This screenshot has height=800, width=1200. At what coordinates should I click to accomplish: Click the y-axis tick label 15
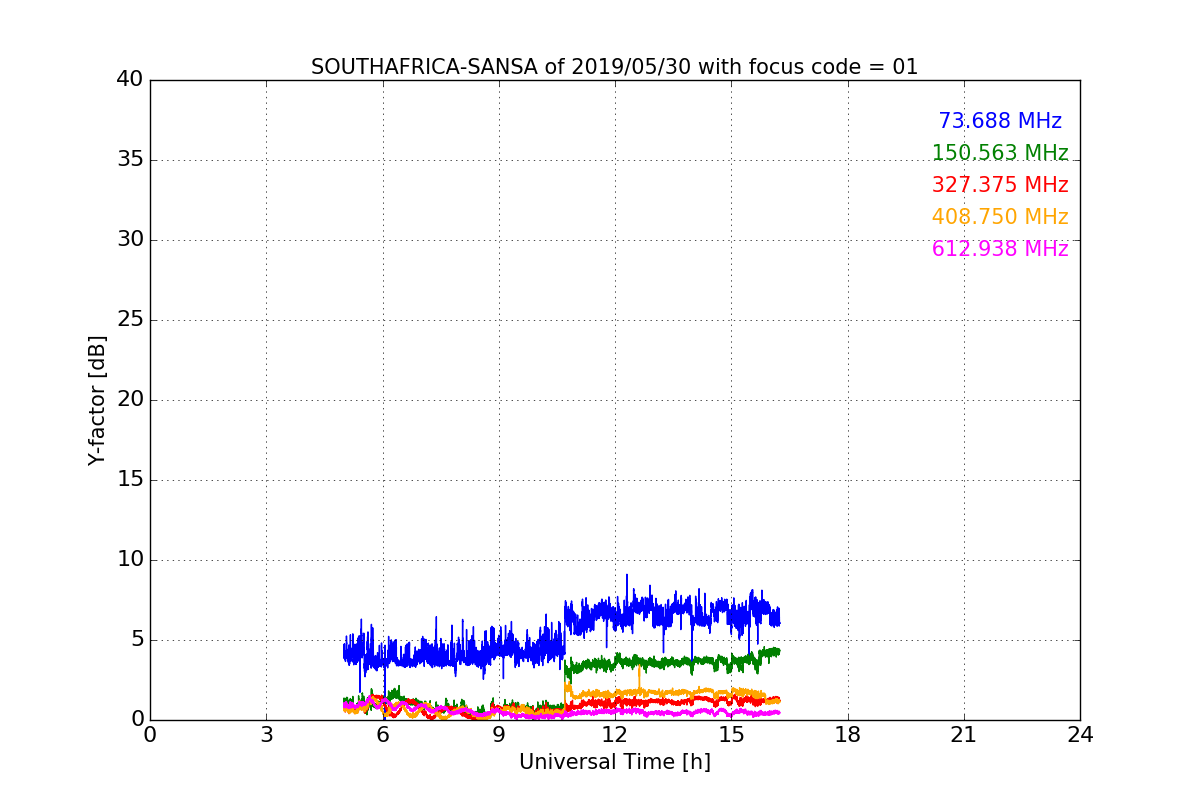coord(130,480)
